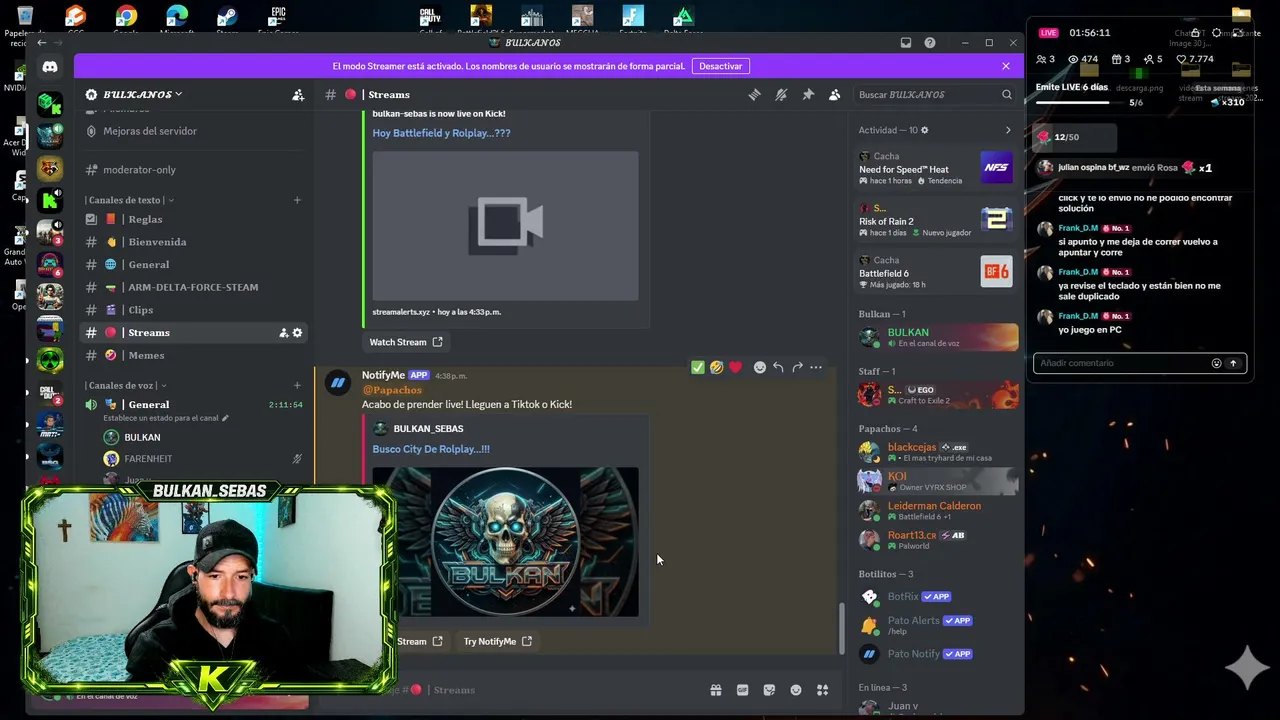Open the Threads icon in channel header
Image resolution: width=1280 pixels, height=720 pixels.
(755, 94)
